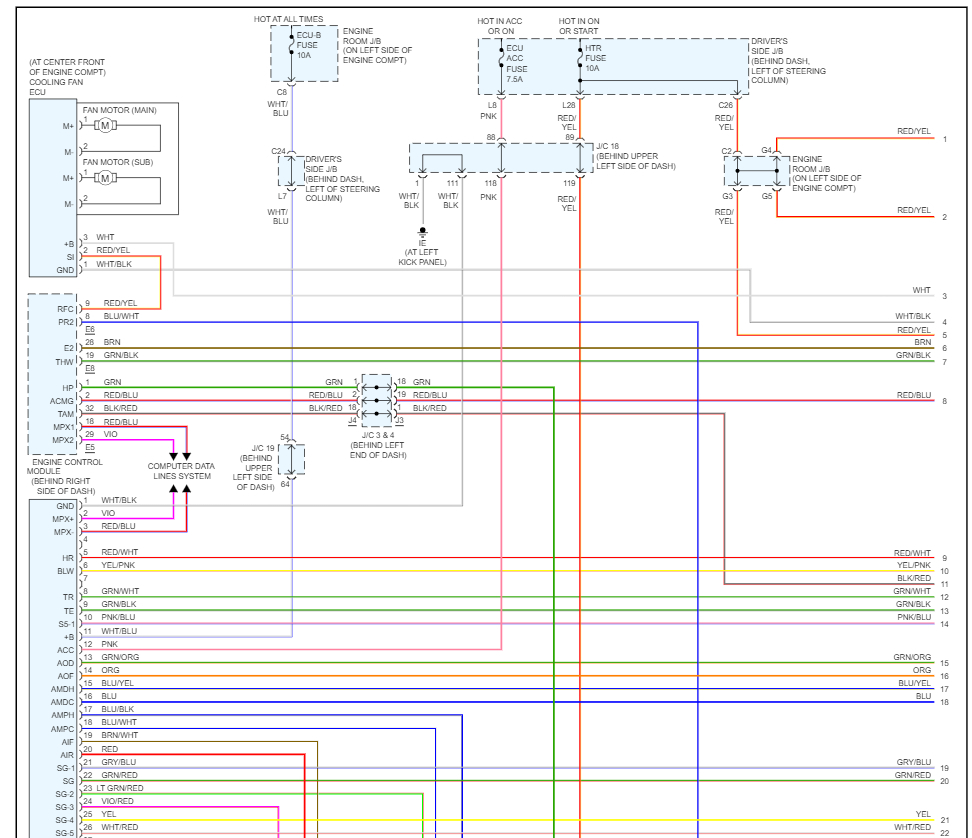Select the HTR FUSE 10A label
972x838 pixels.
[x=595, y=58]
